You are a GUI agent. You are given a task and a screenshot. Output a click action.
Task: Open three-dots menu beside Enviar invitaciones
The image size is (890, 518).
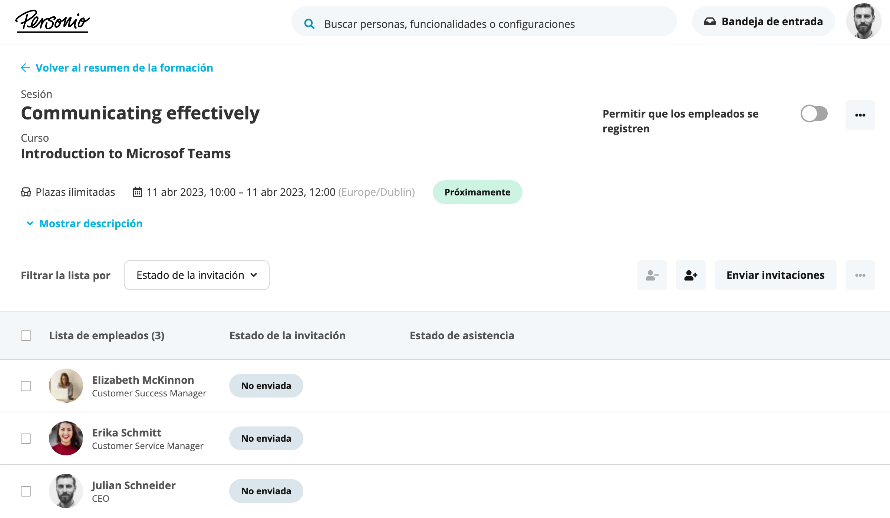[x=860, y=275]
